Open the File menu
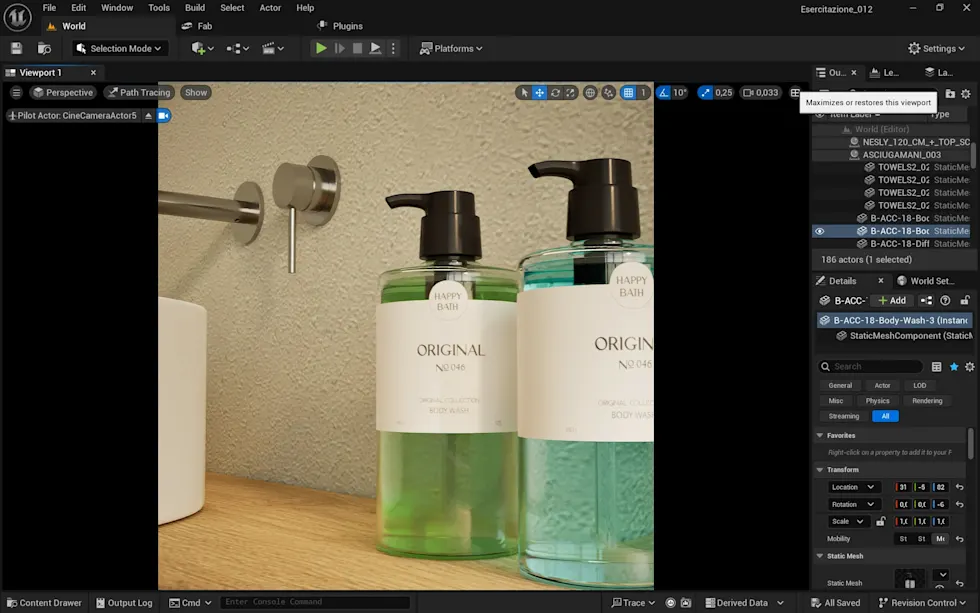This screenshot has width=980, height=613. 49,7
